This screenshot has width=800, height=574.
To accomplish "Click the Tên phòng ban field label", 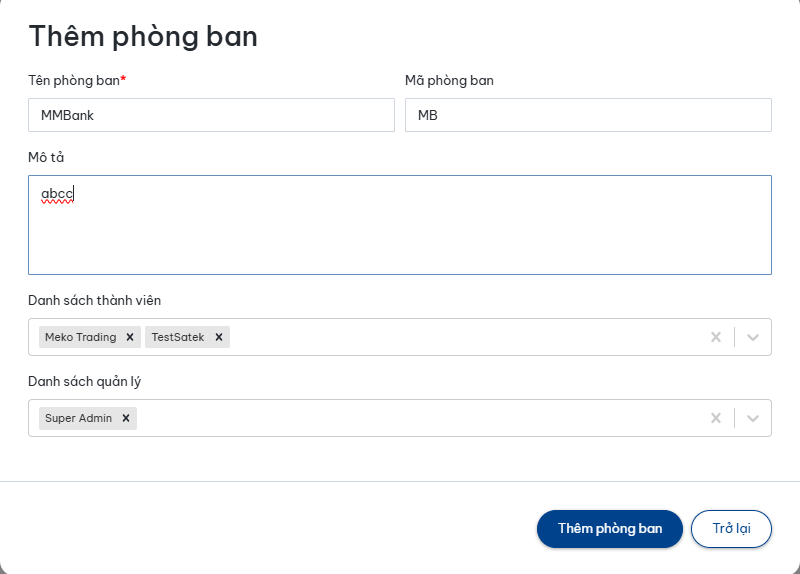I will click(x=76, y=80).
